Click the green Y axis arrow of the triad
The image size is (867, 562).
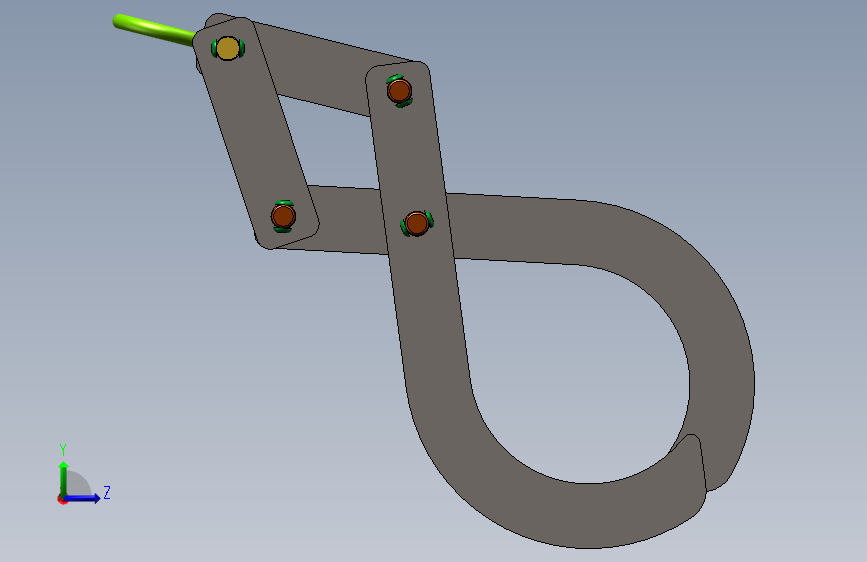coord(64,477)
